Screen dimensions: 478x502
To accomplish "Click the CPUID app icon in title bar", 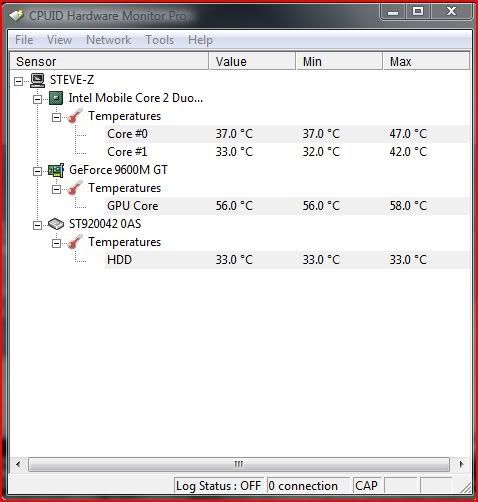I will click(x=17, y=15).
